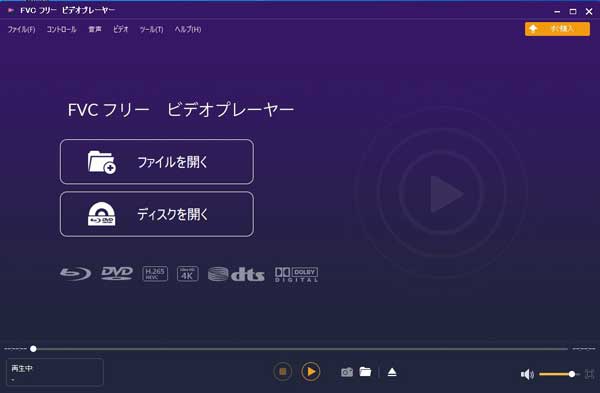This screenshot has height=393, width=600.
Task: Click the stop playback button
Action: (283, 372)
